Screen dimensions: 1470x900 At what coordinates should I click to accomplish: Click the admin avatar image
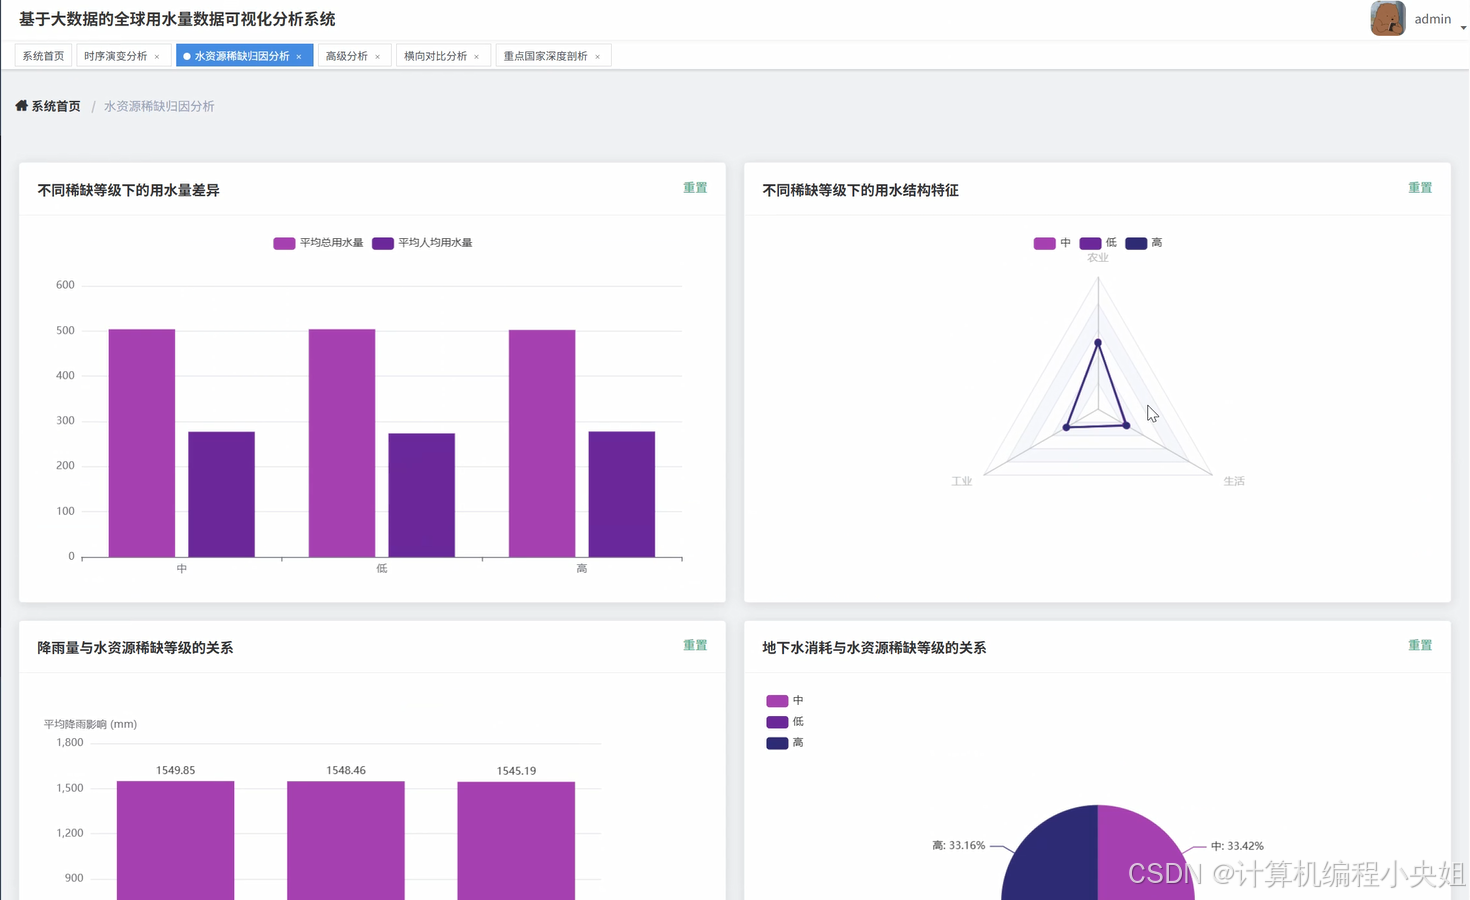pos(1387,18)
